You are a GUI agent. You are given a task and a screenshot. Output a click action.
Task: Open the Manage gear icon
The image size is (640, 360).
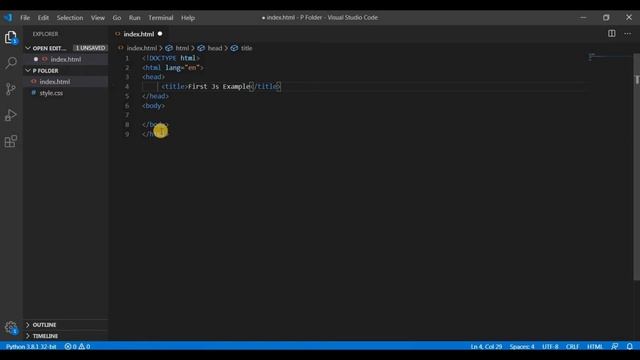coord(11,327)
